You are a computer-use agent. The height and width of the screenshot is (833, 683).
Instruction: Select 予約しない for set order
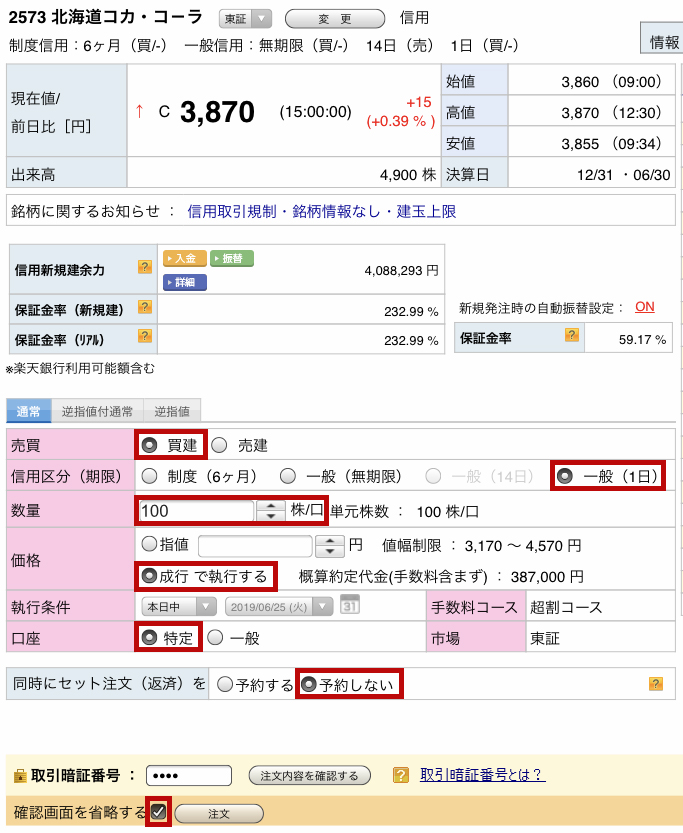tap(309, 684)
